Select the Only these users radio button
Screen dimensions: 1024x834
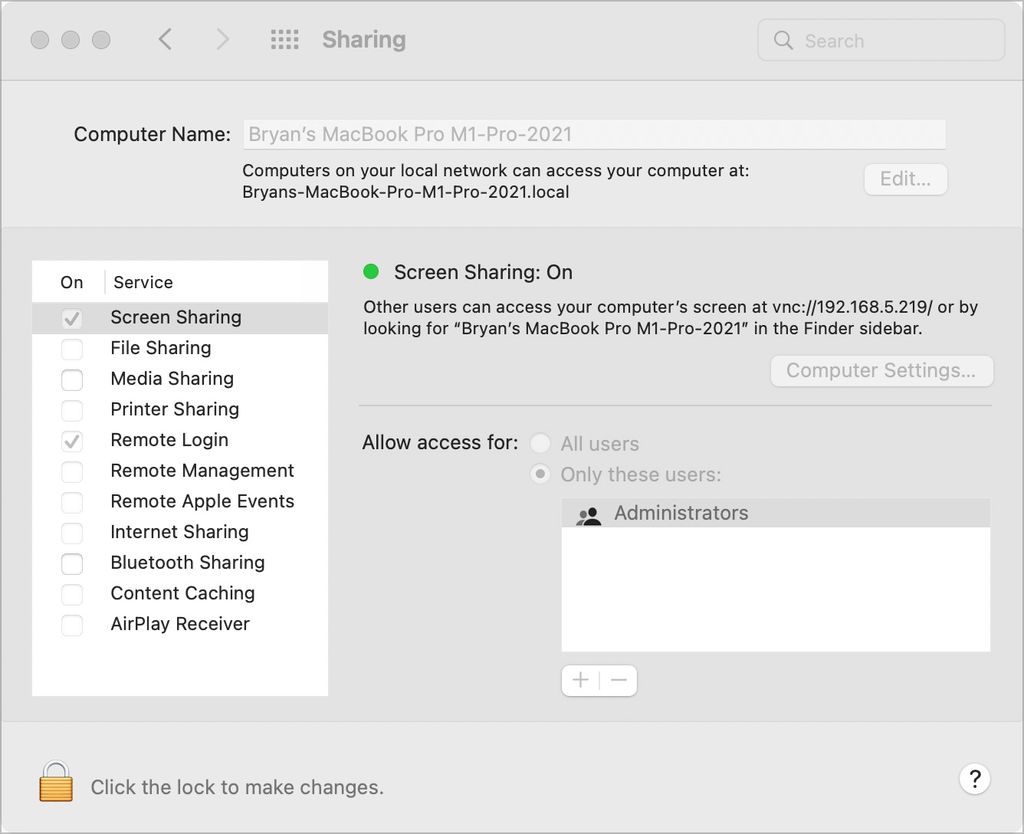pyautogui.click(x=540, y=474)
